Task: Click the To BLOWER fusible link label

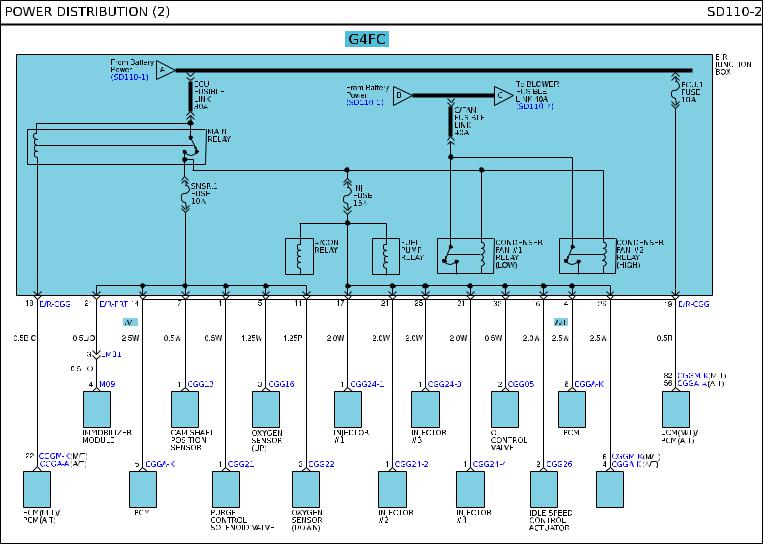Action: click(537, 91)
